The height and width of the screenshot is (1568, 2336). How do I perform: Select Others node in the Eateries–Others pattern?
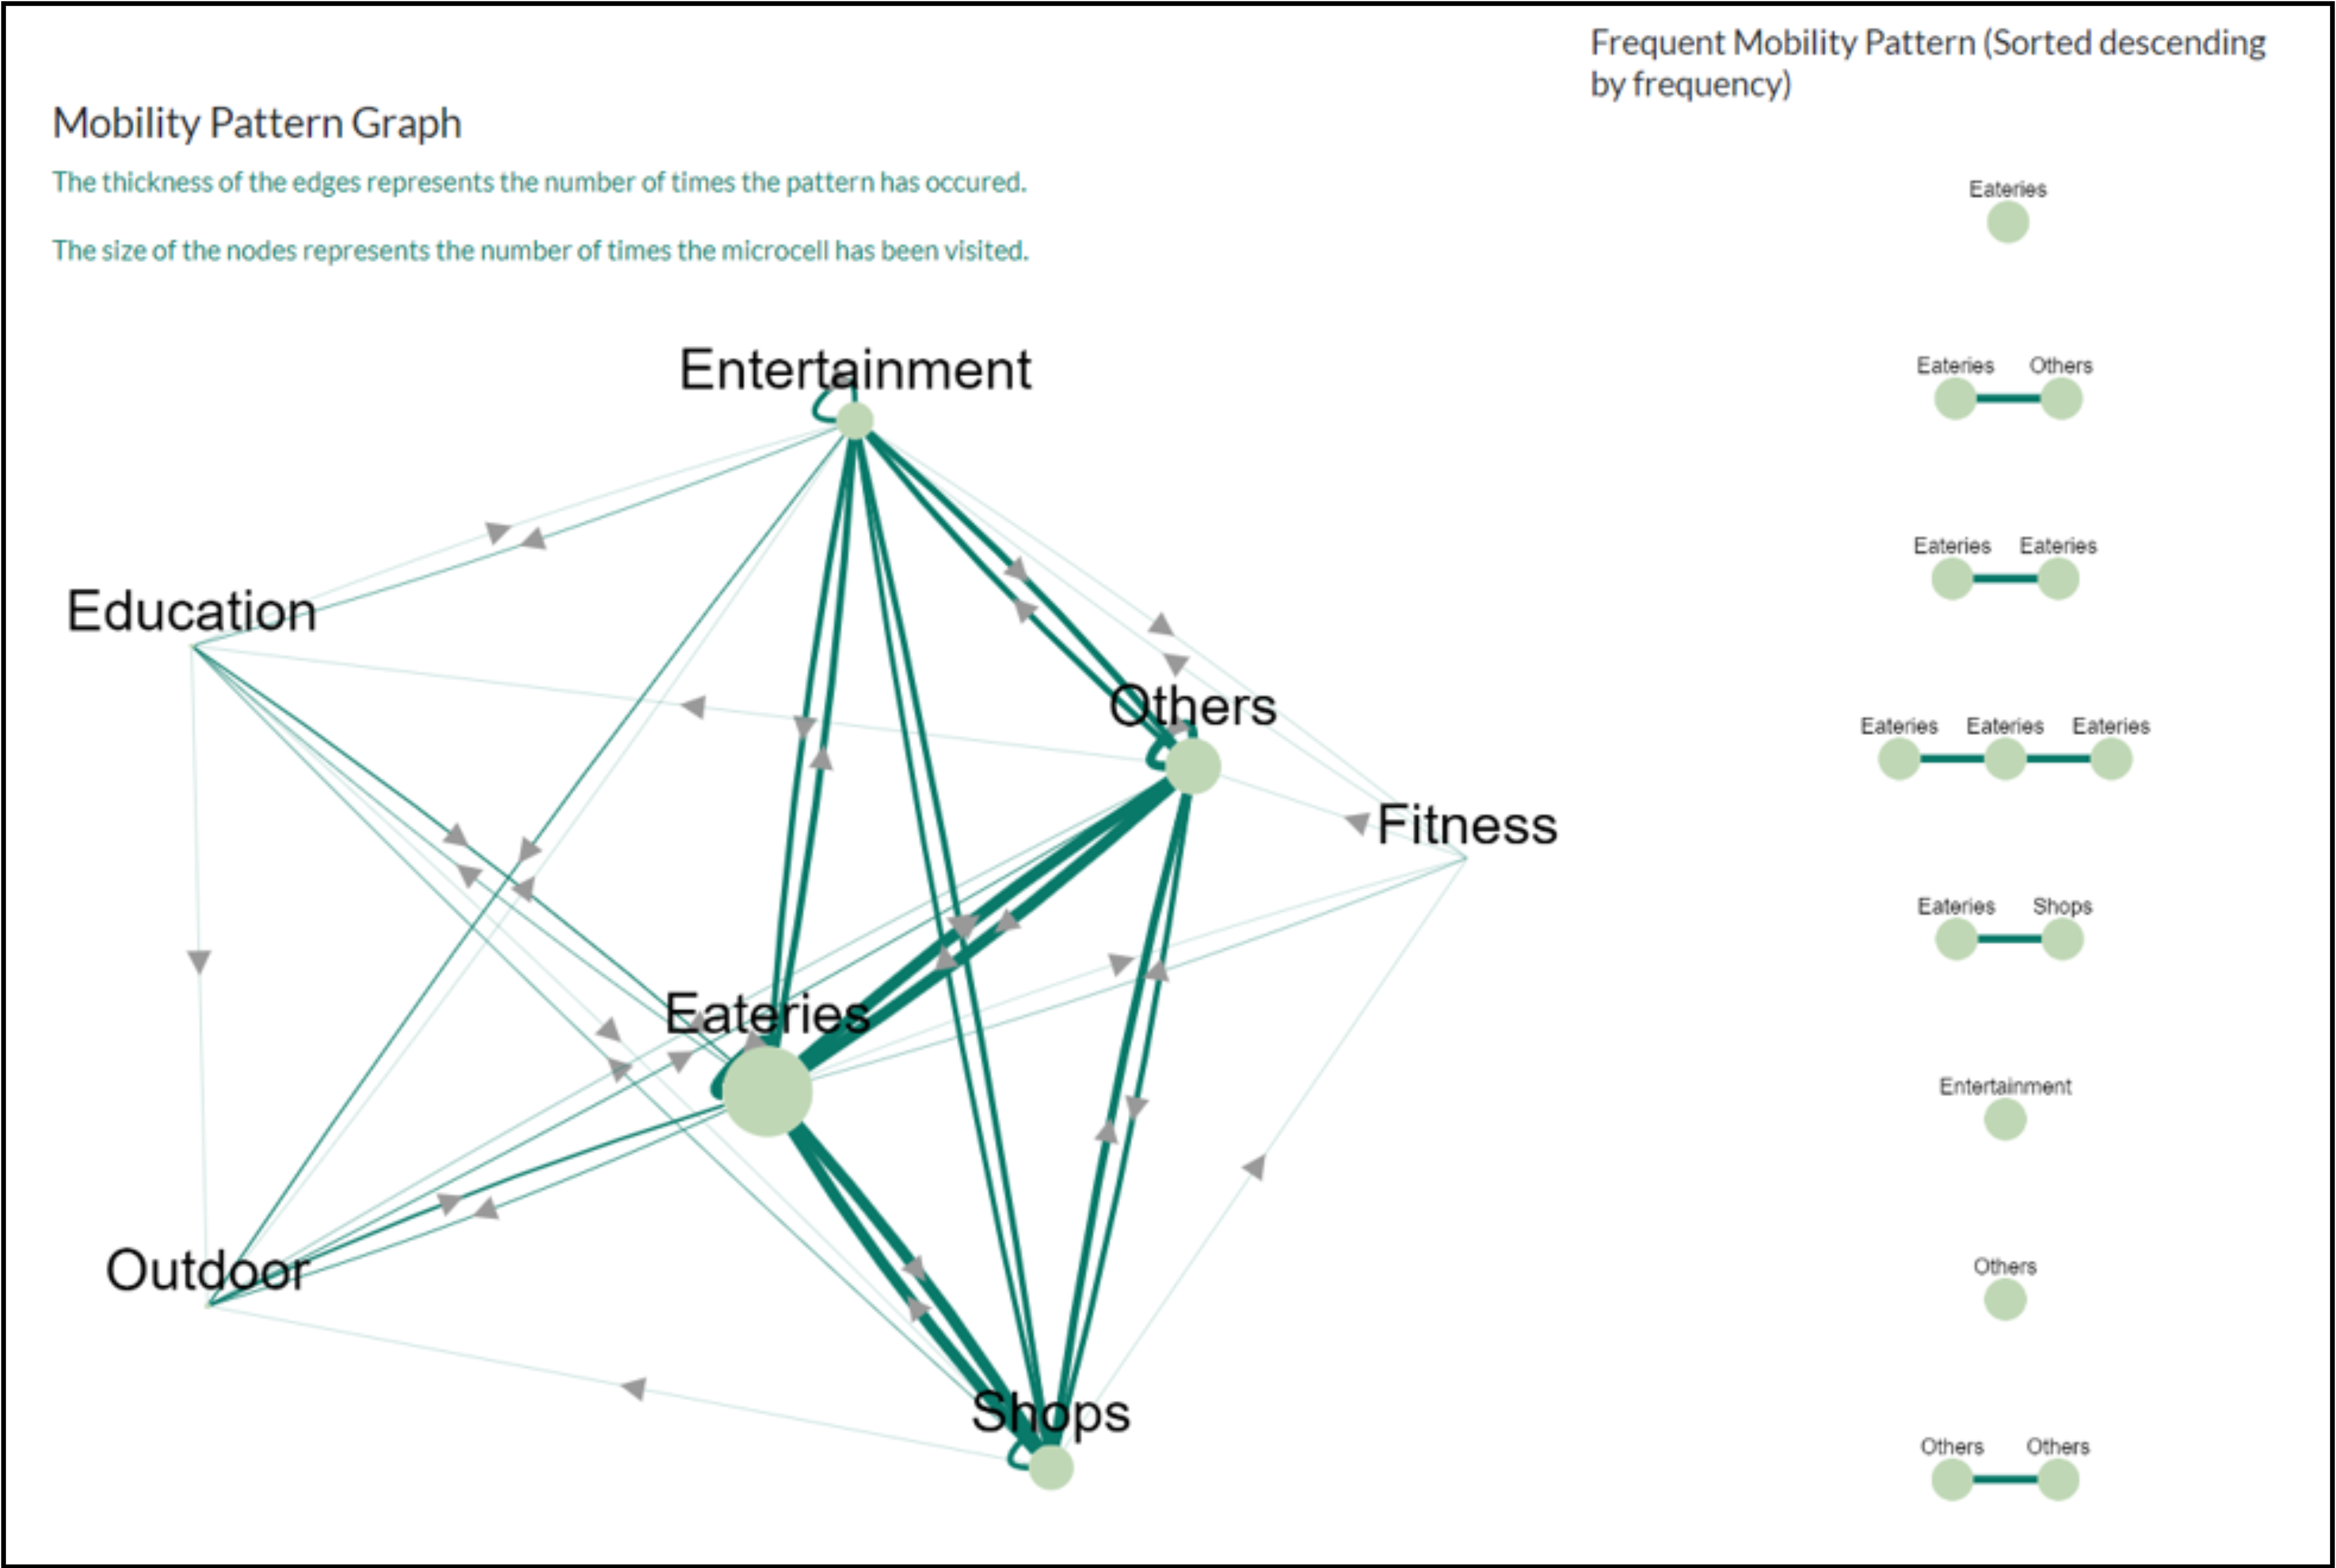click(x=2060, y=399)
